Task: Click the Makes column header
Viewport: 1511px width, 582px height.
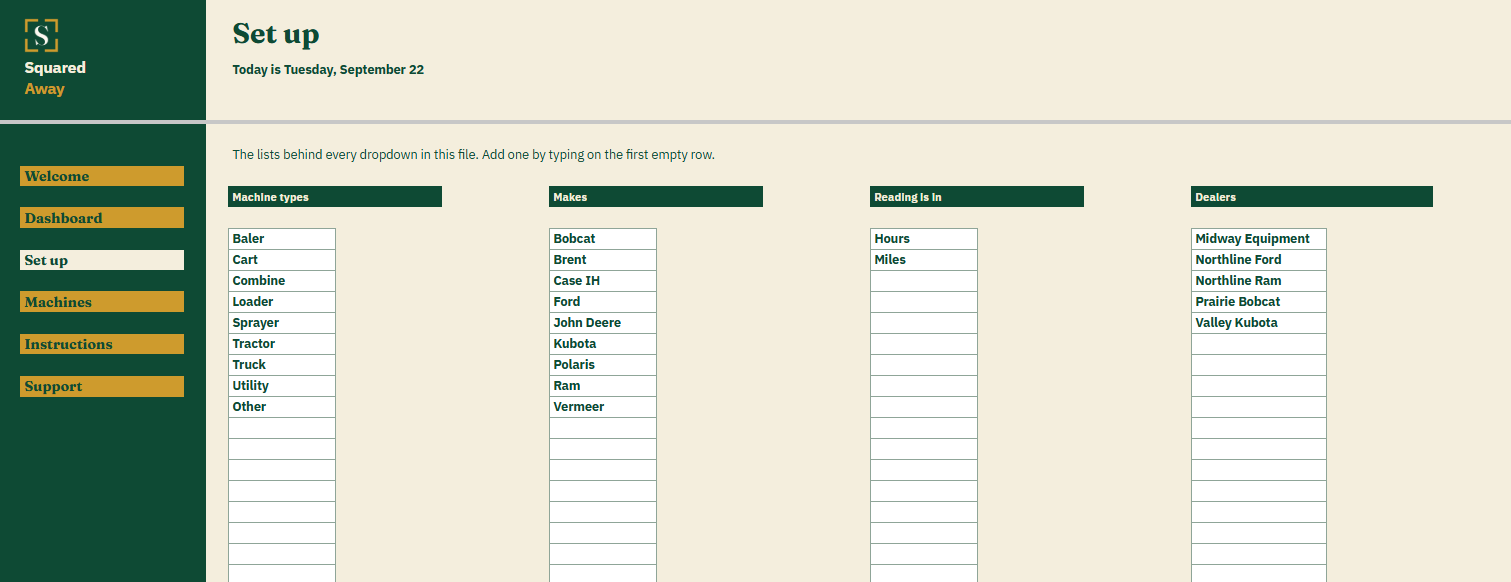Action: coord(656,197)
